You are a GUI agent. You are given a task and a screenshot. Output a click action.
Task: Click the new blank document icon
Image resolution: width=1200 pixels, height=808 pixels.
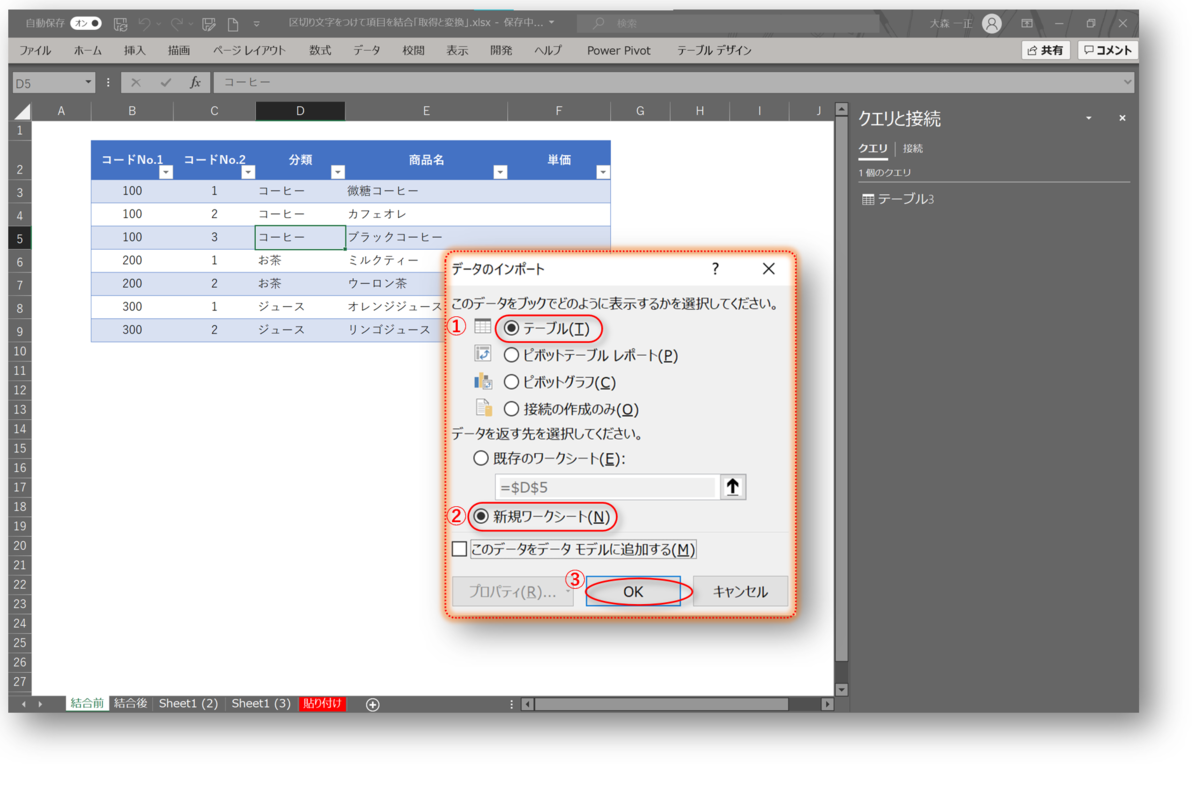pos(233,23)
